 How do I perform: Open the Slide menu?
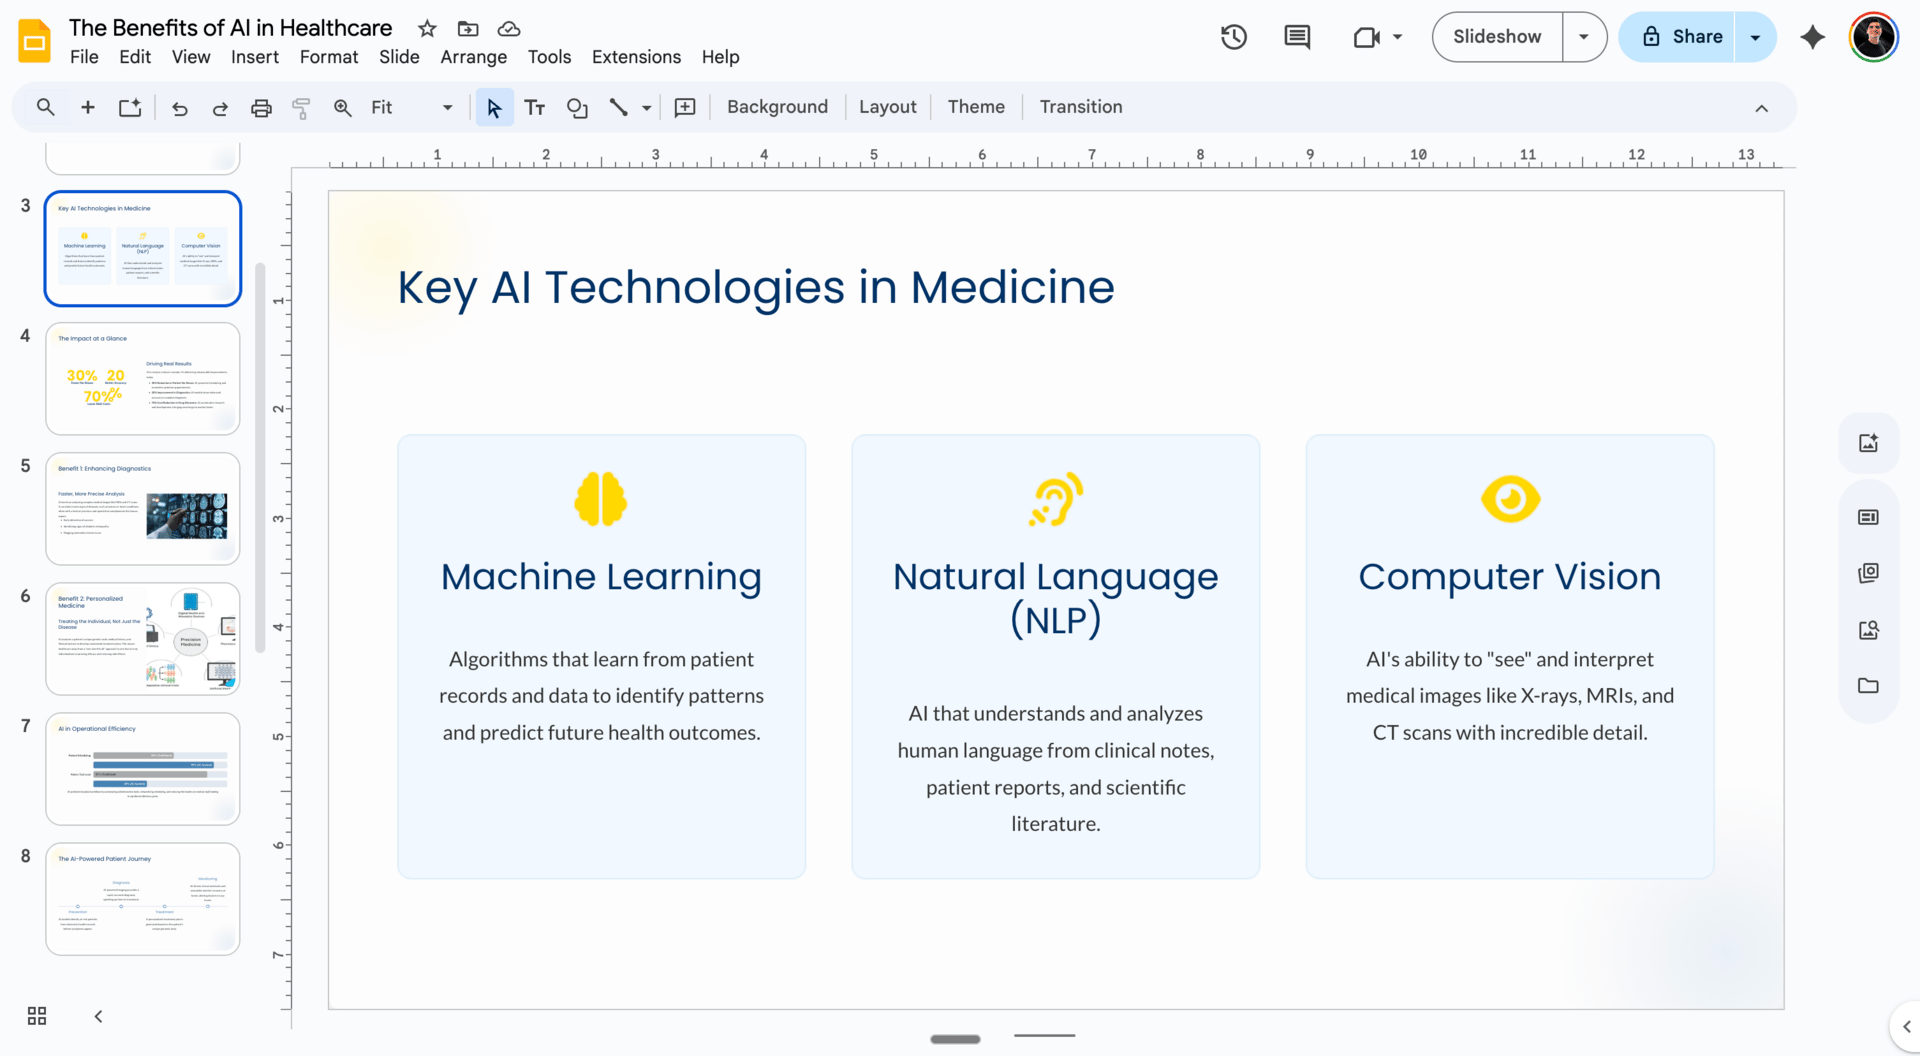(399, 57)
